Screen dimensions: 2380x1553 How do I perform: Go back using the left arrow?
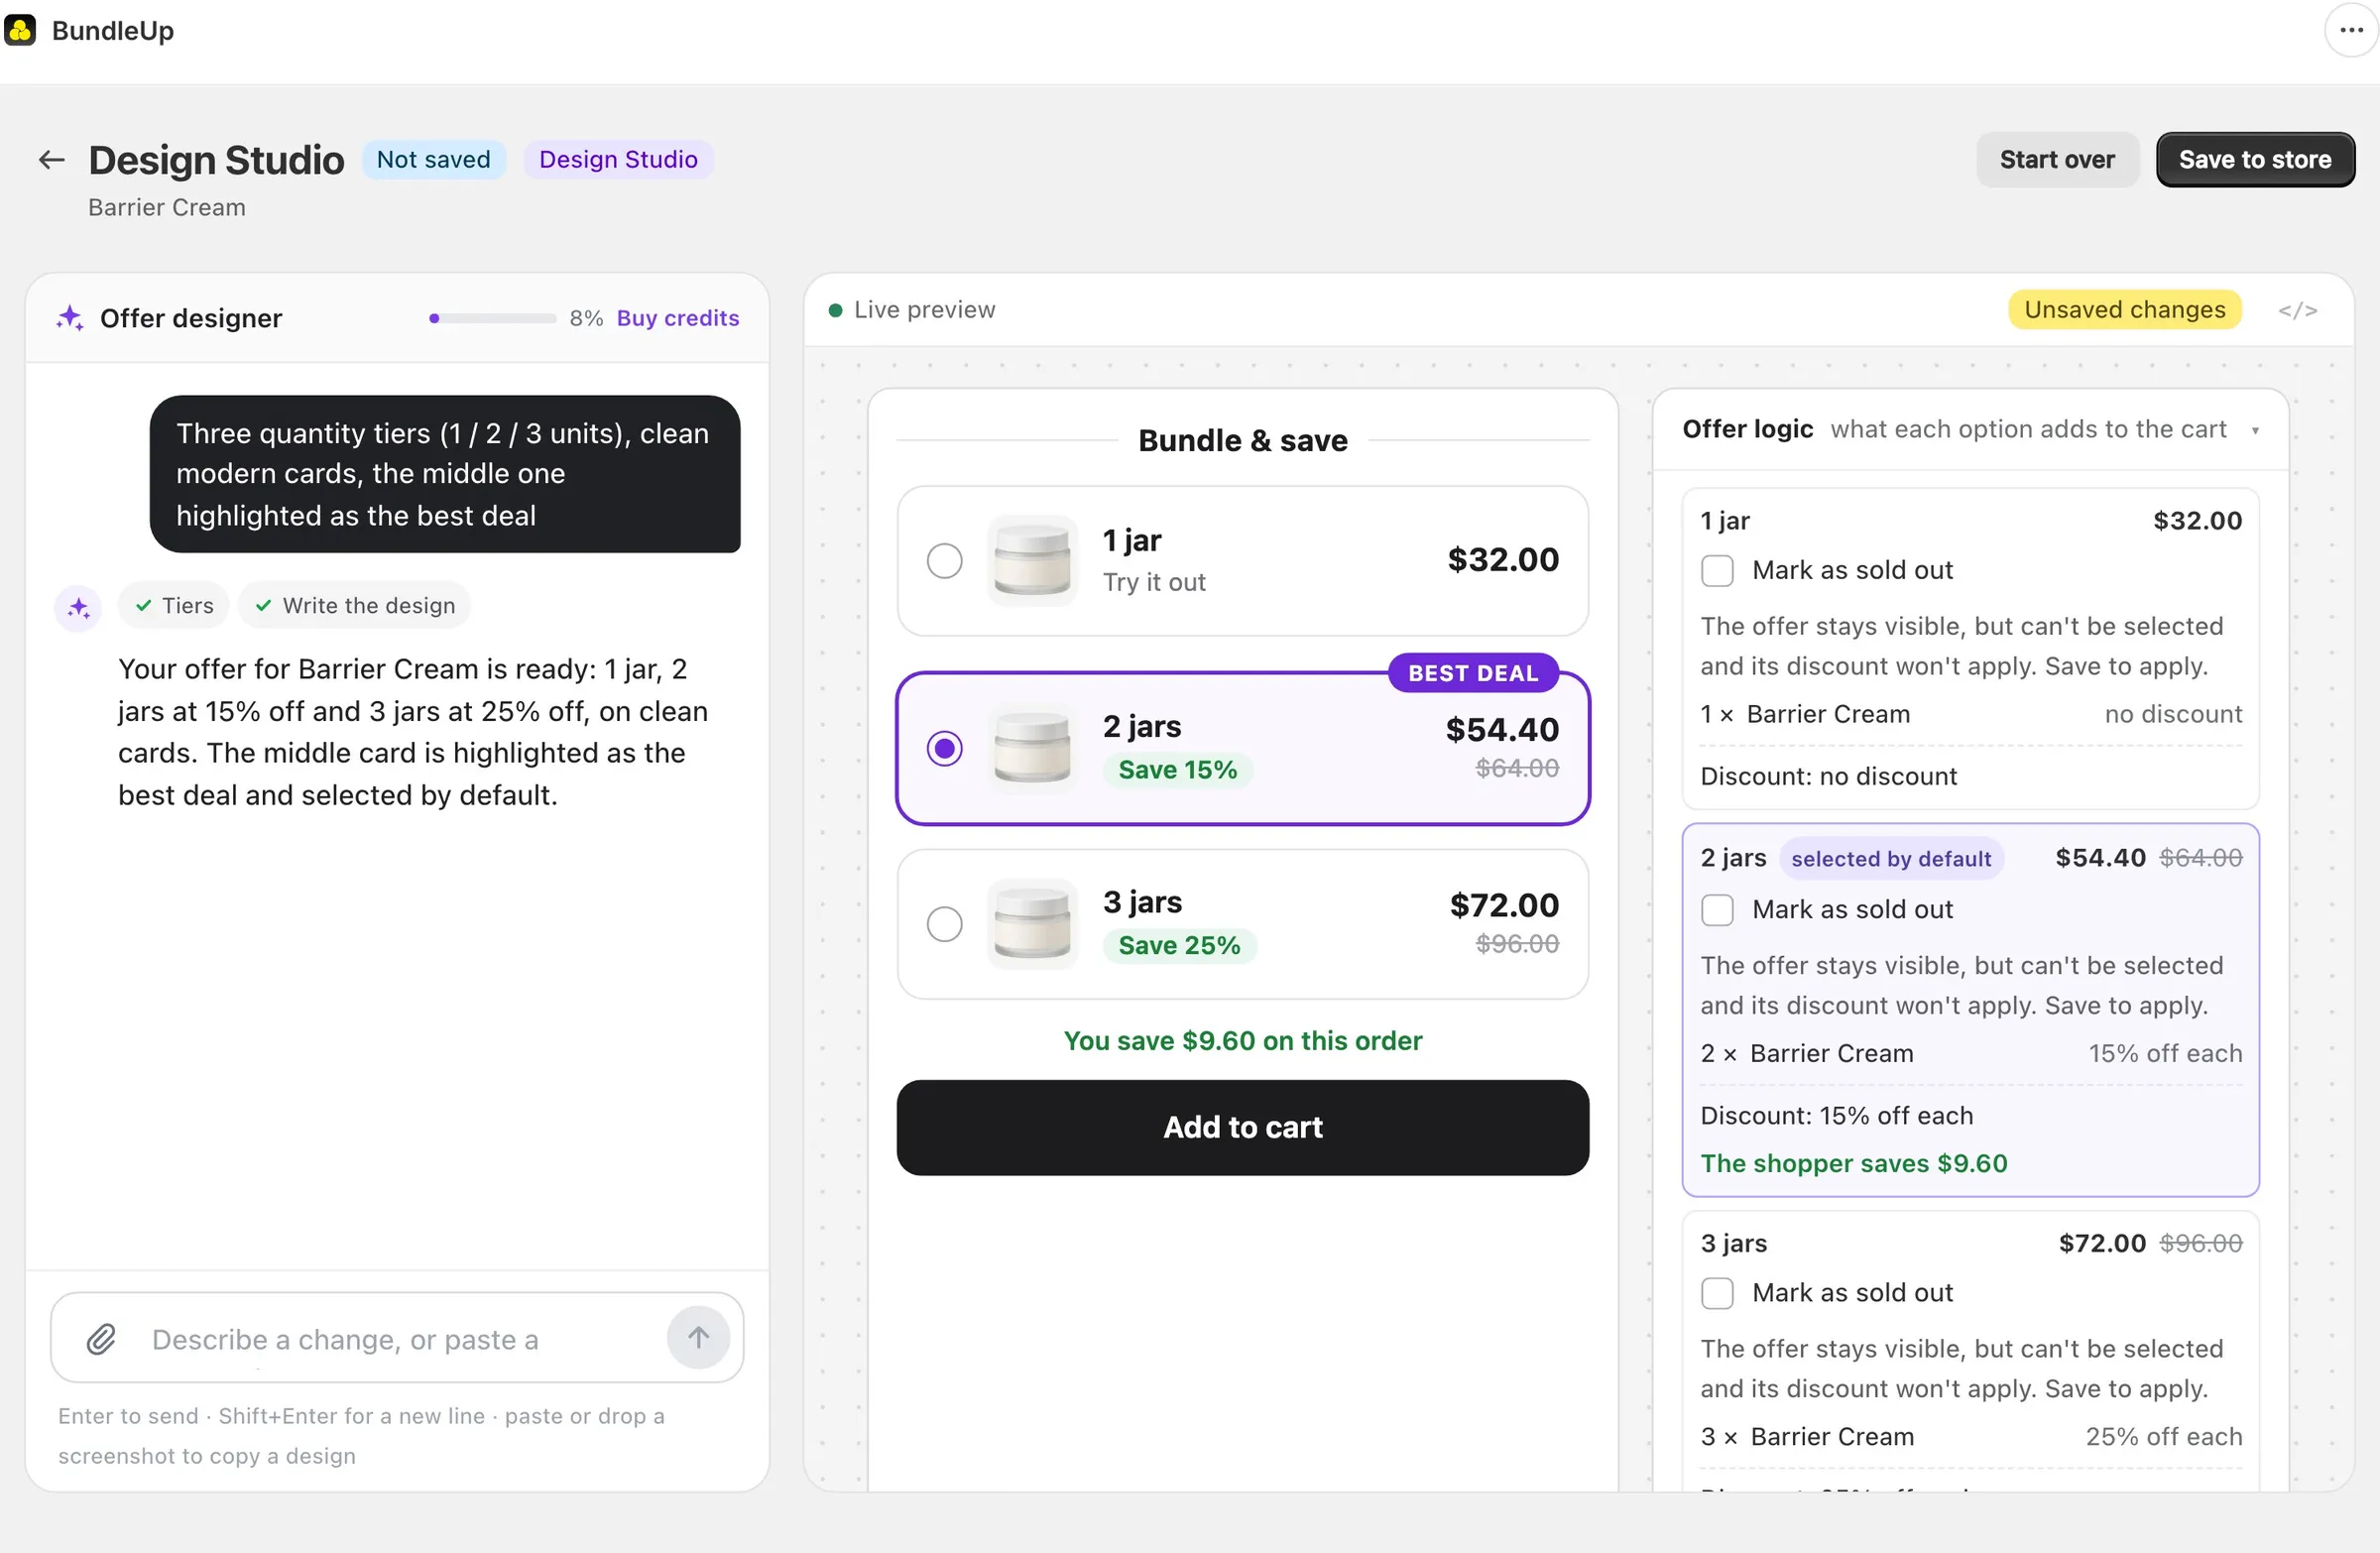pyautogui.click(x=51, y=159)
